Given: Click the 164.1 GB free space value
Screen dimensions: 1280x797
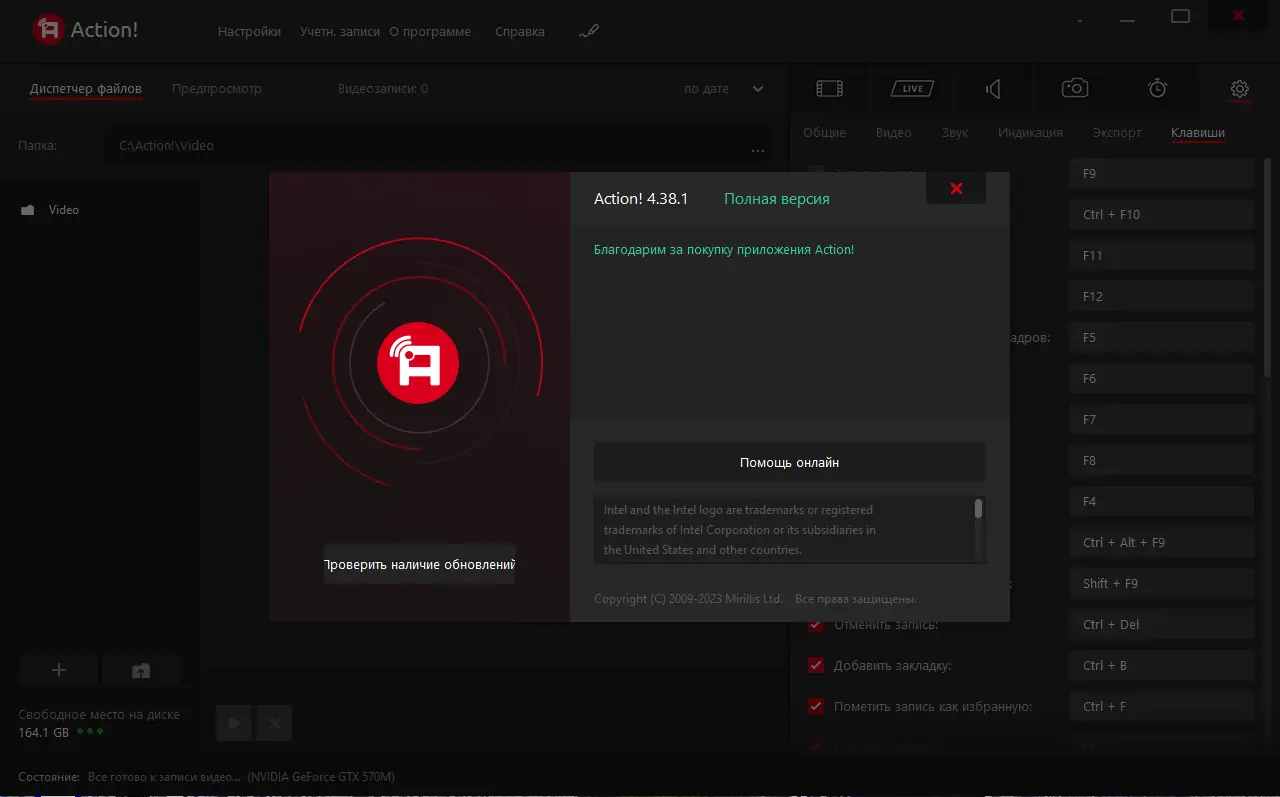Looking at the screenshot, I should pos(44,732).
